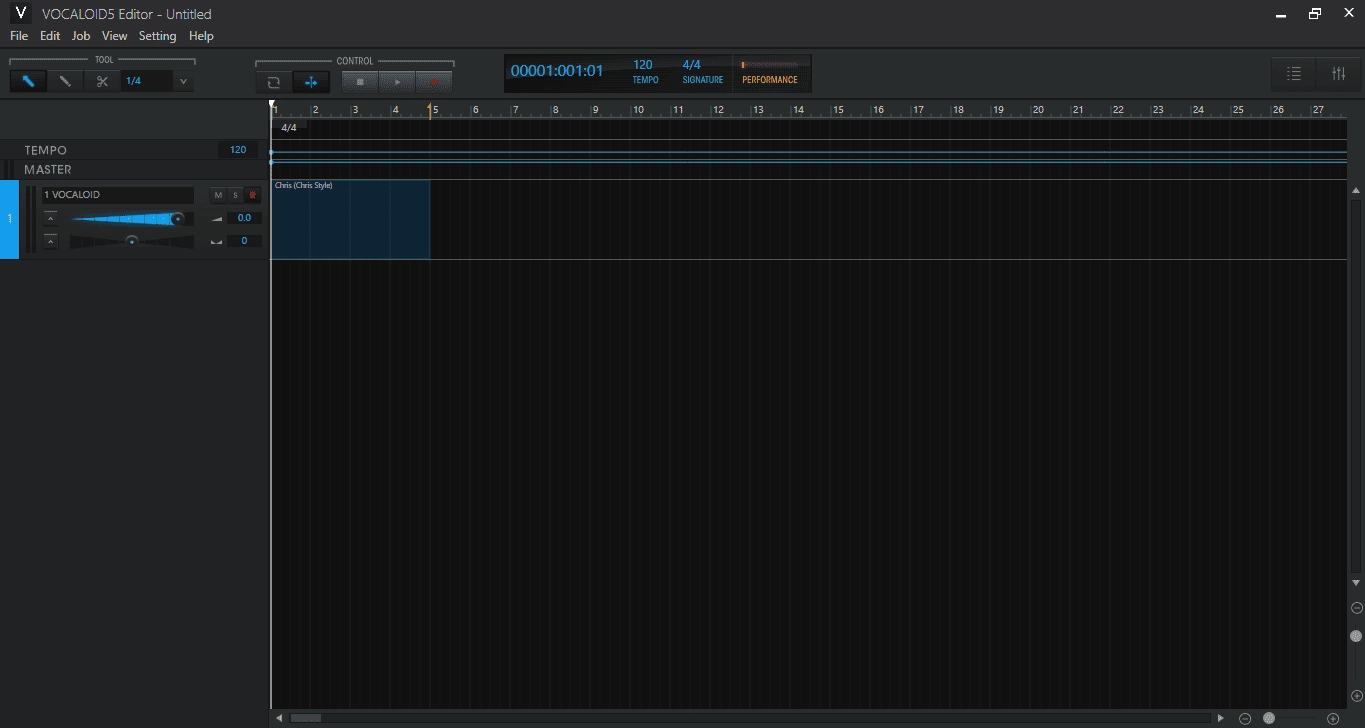The image size is (1365, 728).
Task: Click the vertical zoom slider handle
Action: 1356,636
